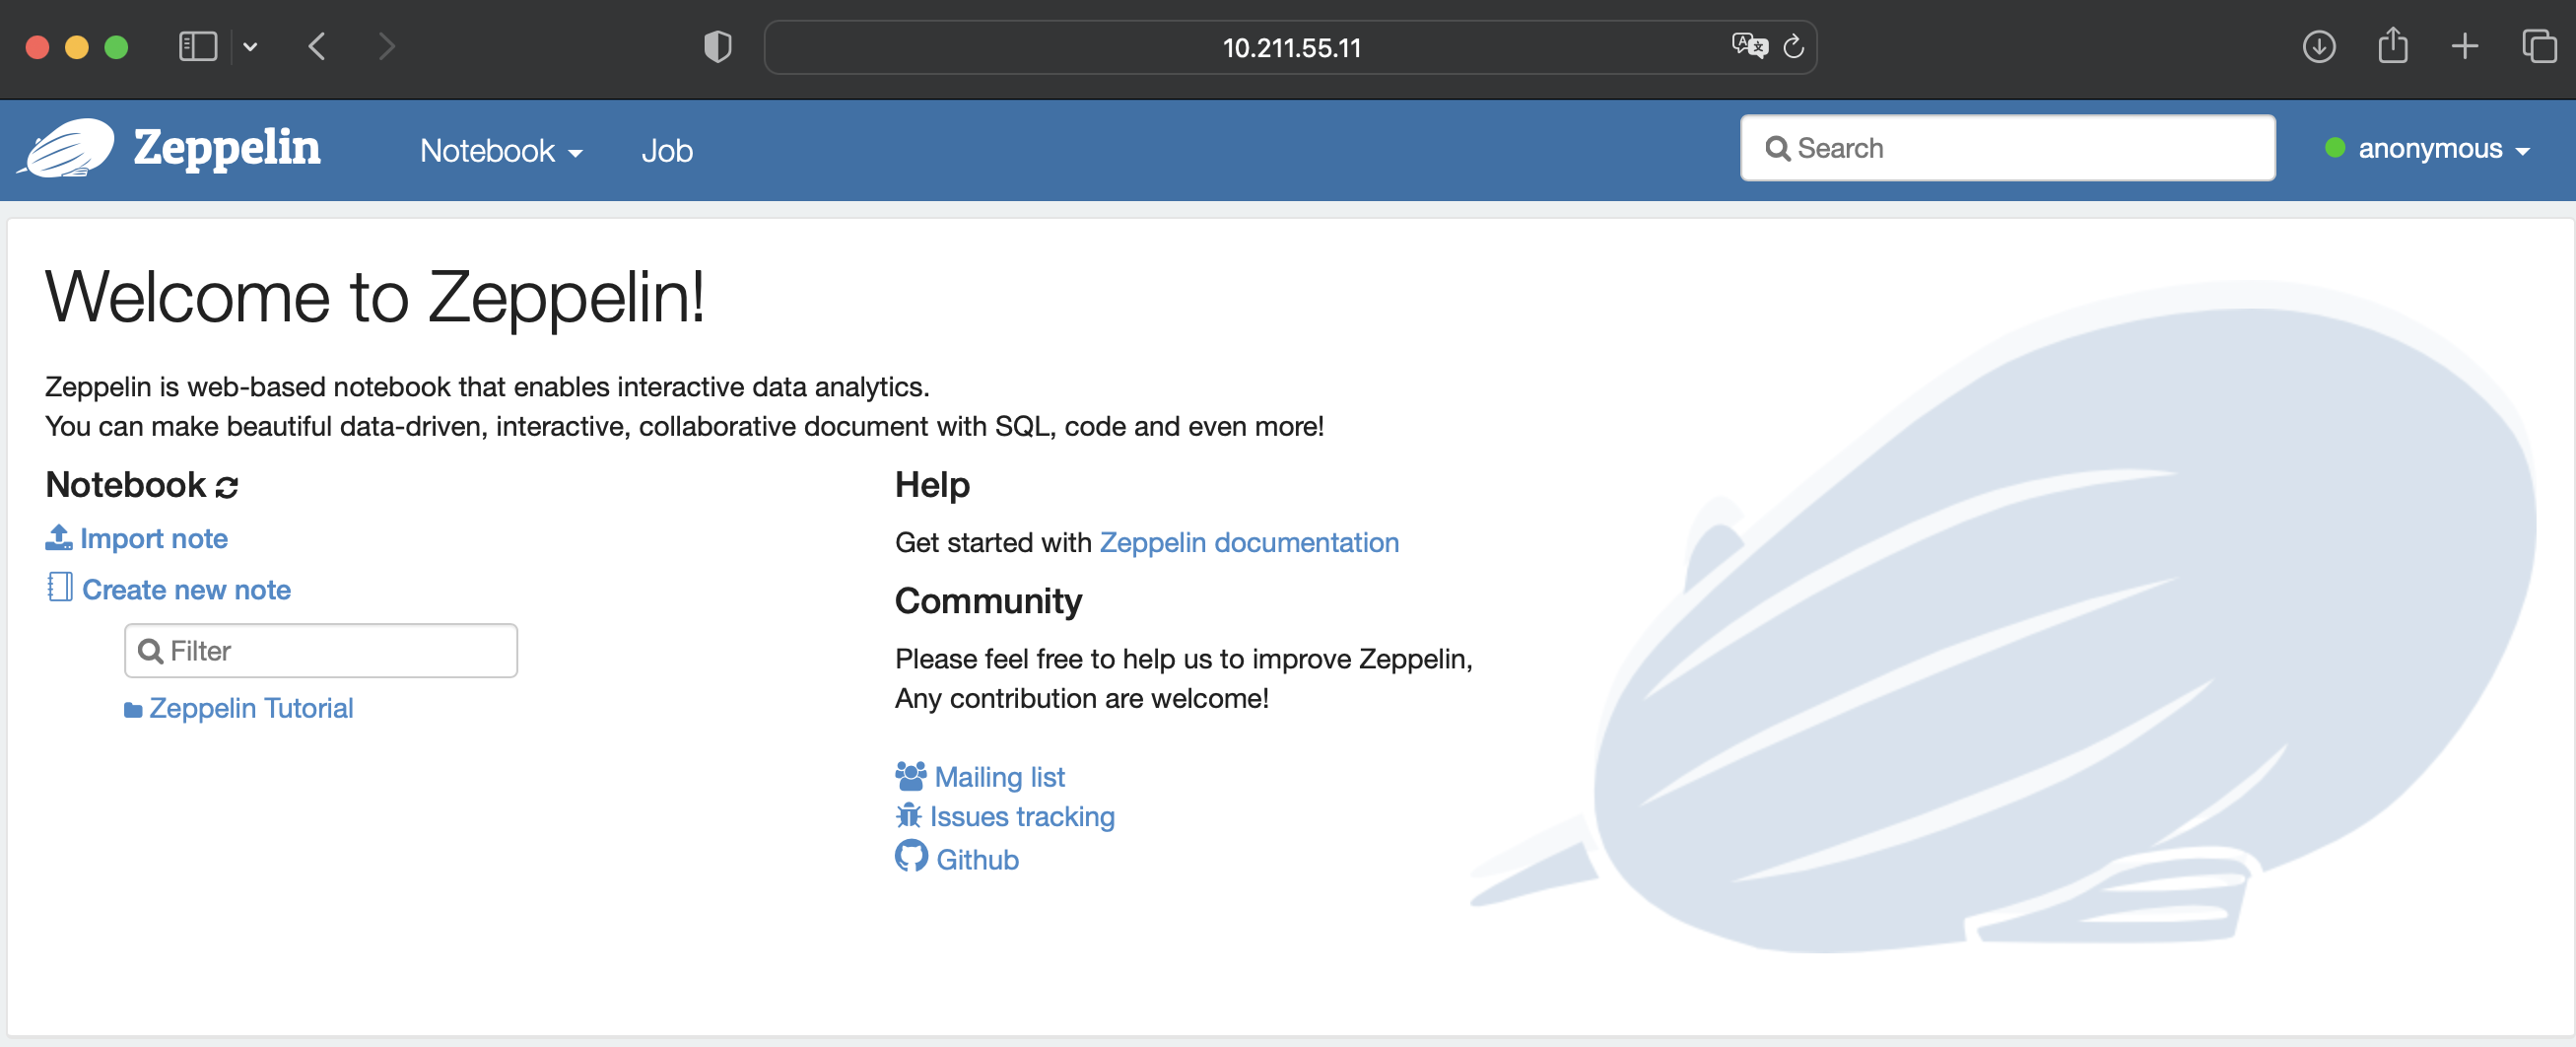Click the magnifier icon in Filter box
This screenshot has width=2576, height=1047.
click(150, 651)
